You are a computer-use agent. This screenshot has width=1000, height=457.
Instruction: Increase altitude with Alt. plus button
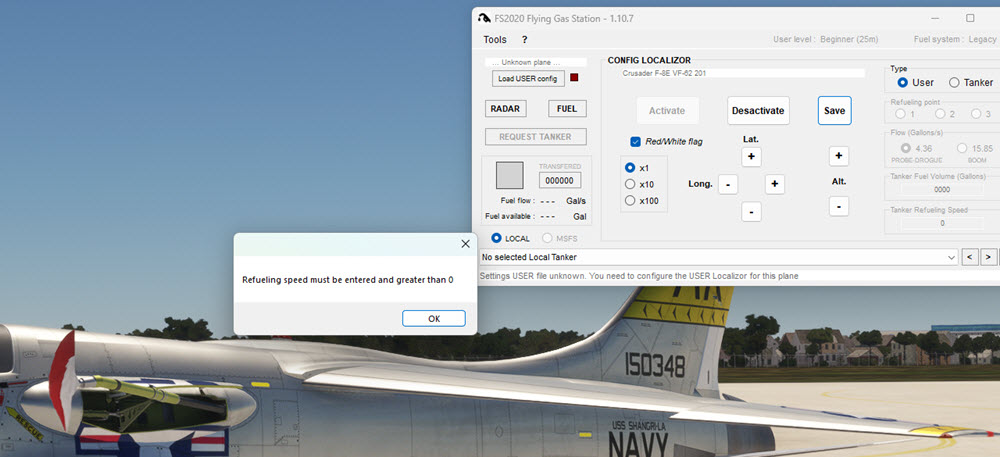coord(839,156)
